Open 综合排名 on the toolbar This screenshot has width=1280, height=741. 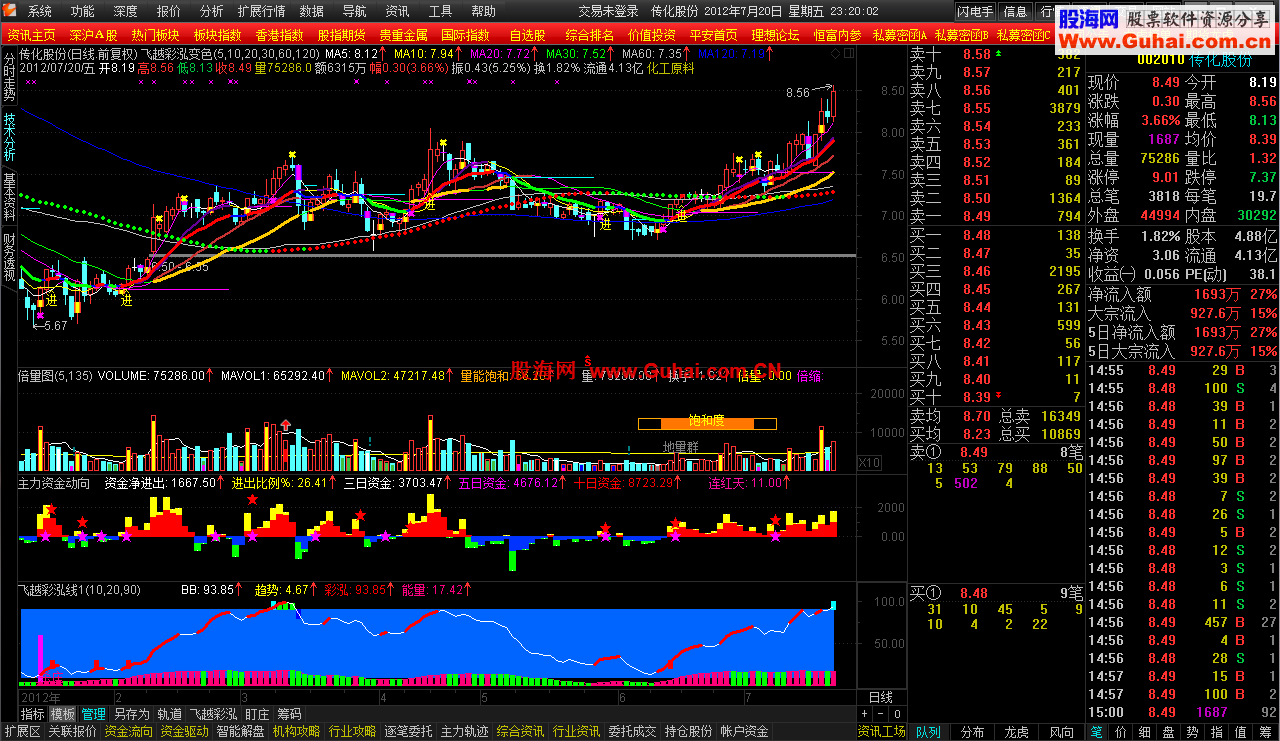click(589, 35)
